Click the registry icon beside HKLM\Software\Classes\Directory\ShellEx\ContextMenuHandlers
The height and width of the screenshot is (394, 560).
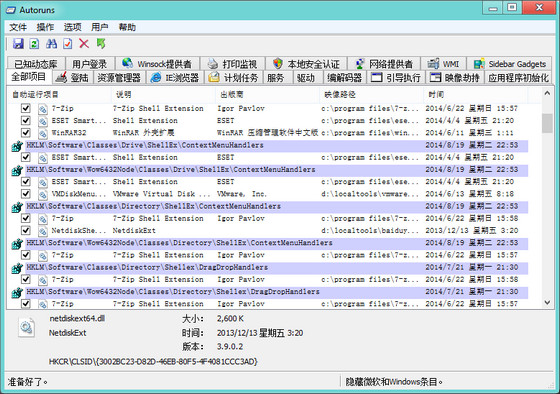click(17, 207)
